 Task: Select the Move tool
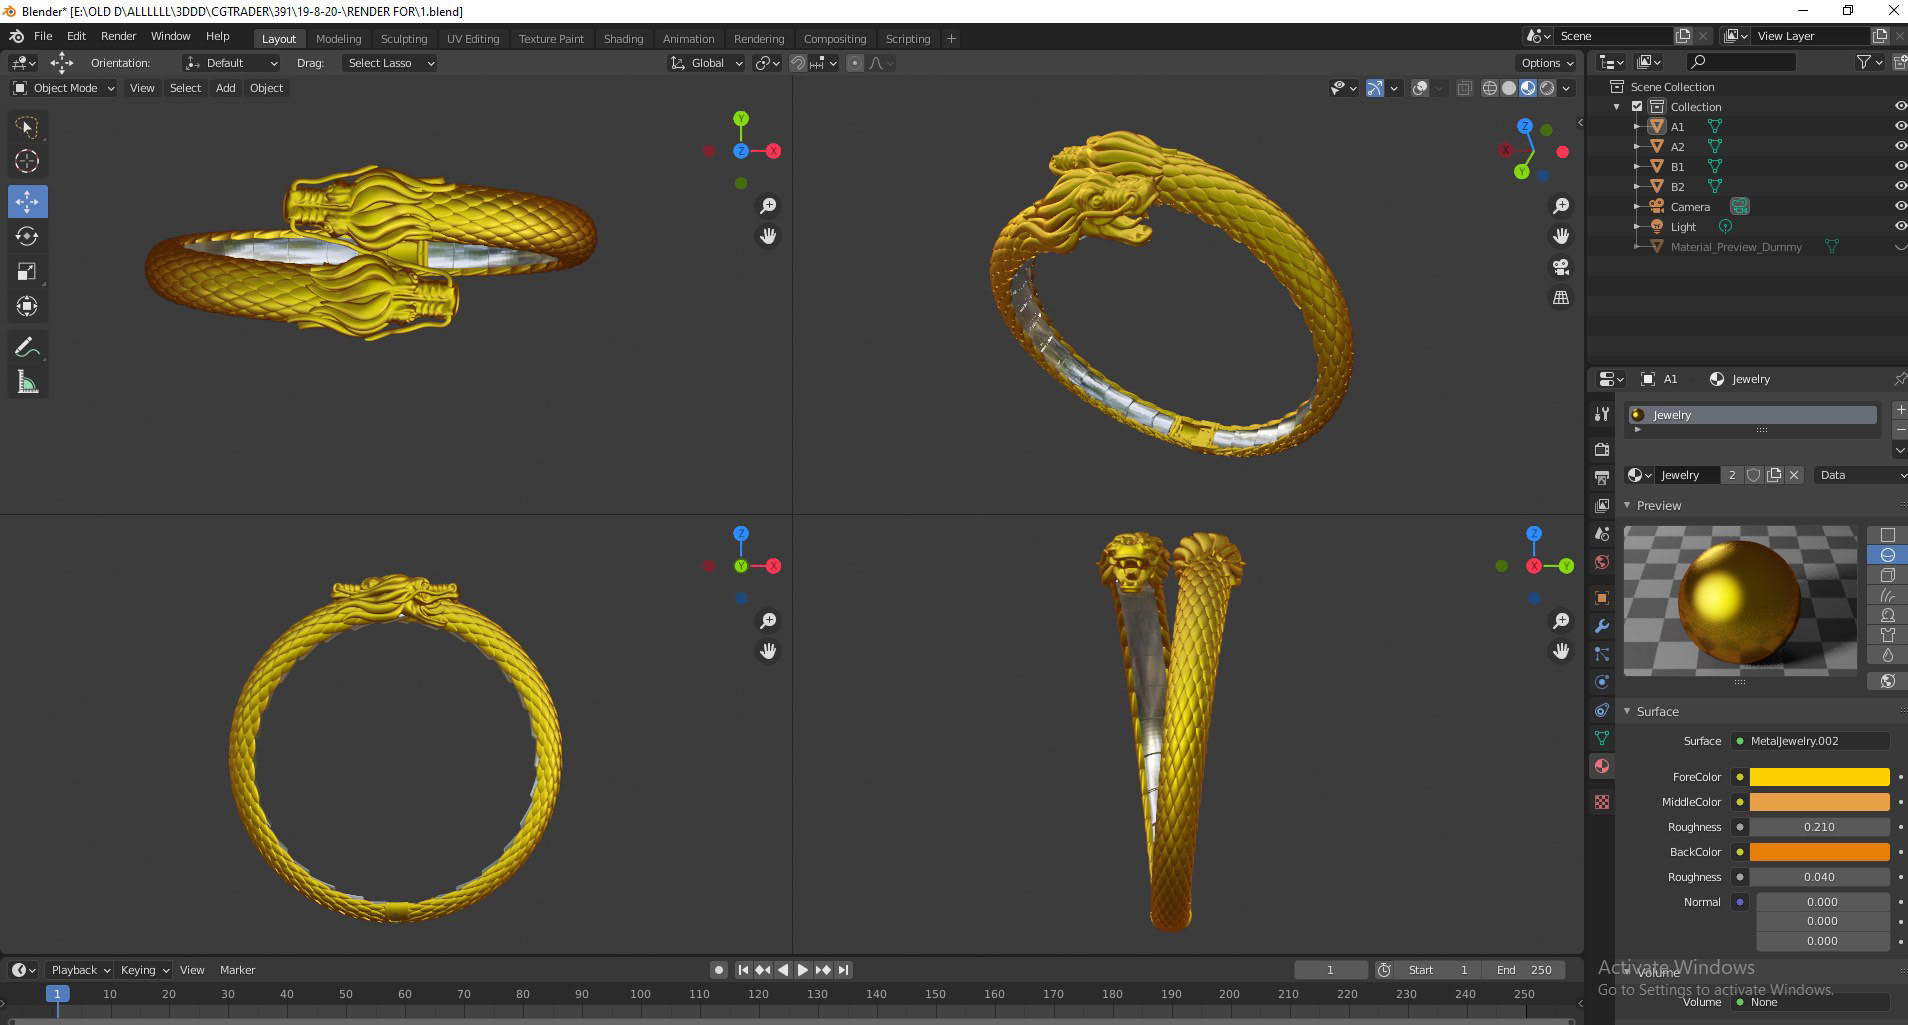(x=27, y=201)
